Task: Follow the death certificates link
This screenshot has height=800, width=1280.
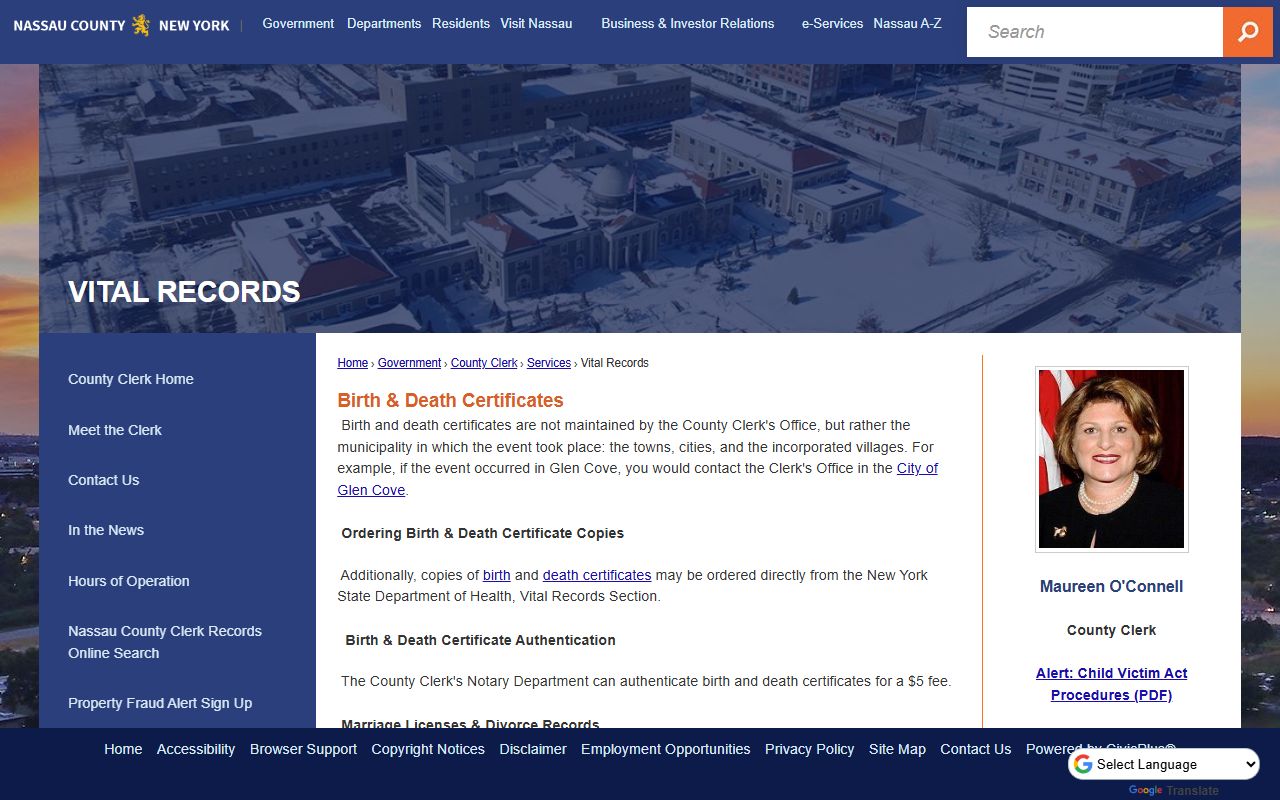Action: tap(596, 575)
